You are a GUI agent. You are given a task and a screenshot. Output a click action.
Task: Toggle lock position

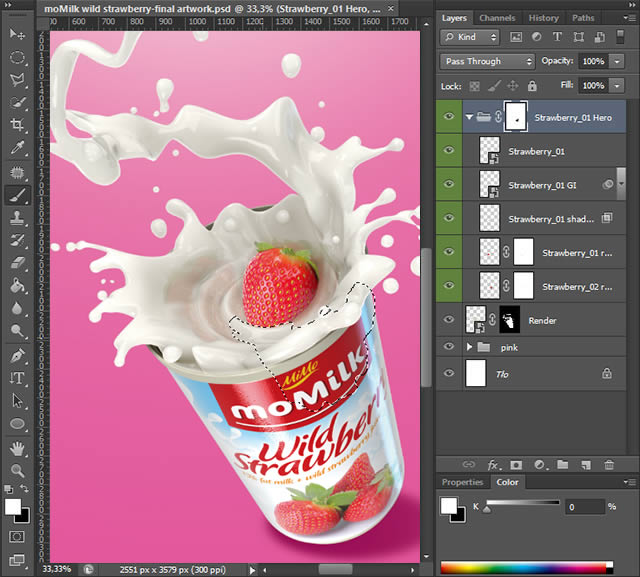click(x=513, y=86)
